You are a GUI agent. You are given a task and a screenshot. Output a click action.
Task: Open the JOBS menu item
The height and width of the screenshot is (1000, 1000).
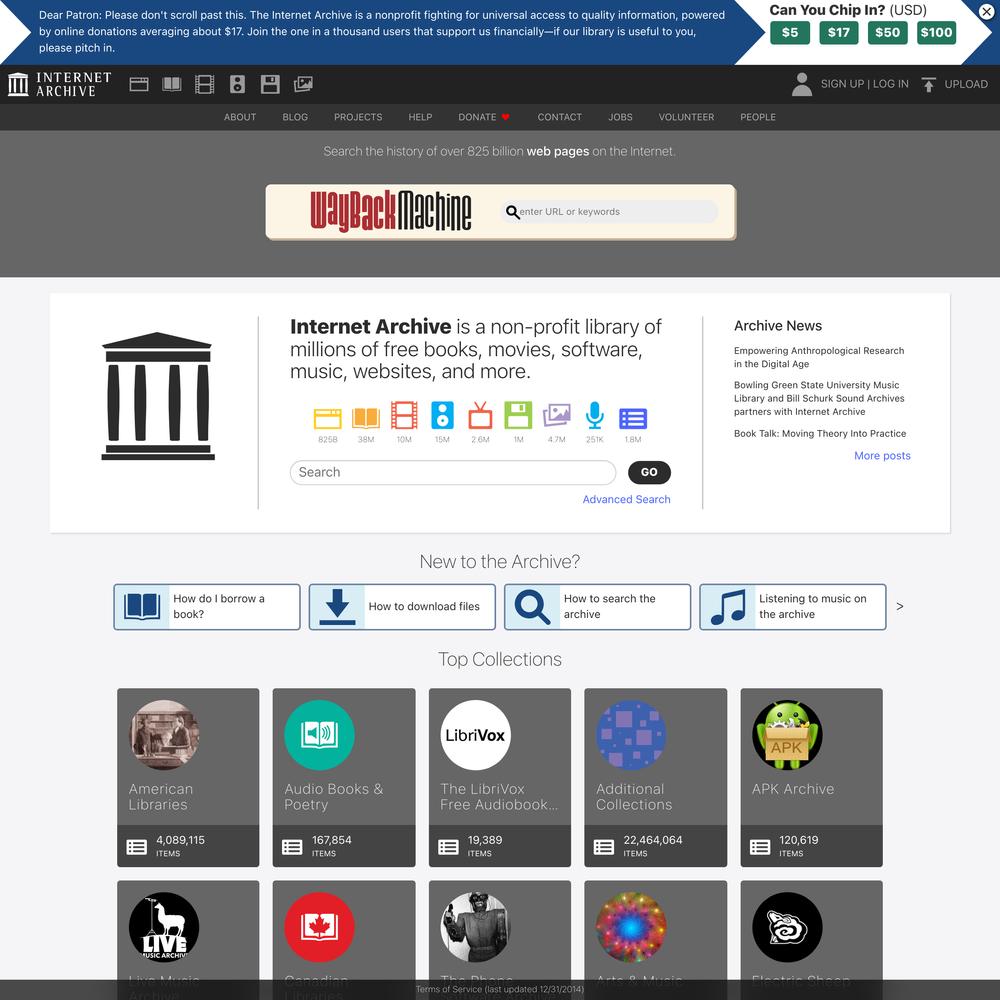click(621, 117)
